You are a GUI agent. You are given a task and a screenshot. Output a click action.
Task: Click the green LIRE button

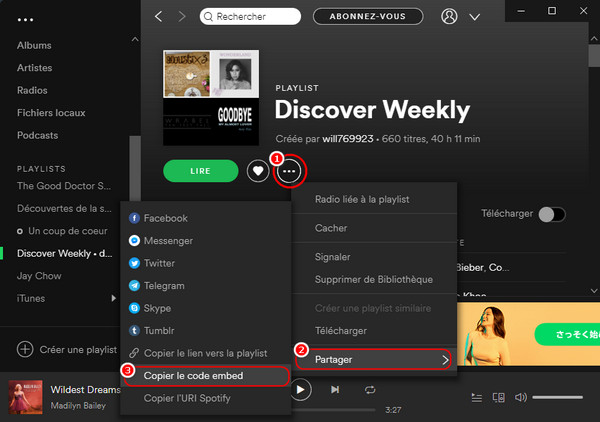(200, 171)
